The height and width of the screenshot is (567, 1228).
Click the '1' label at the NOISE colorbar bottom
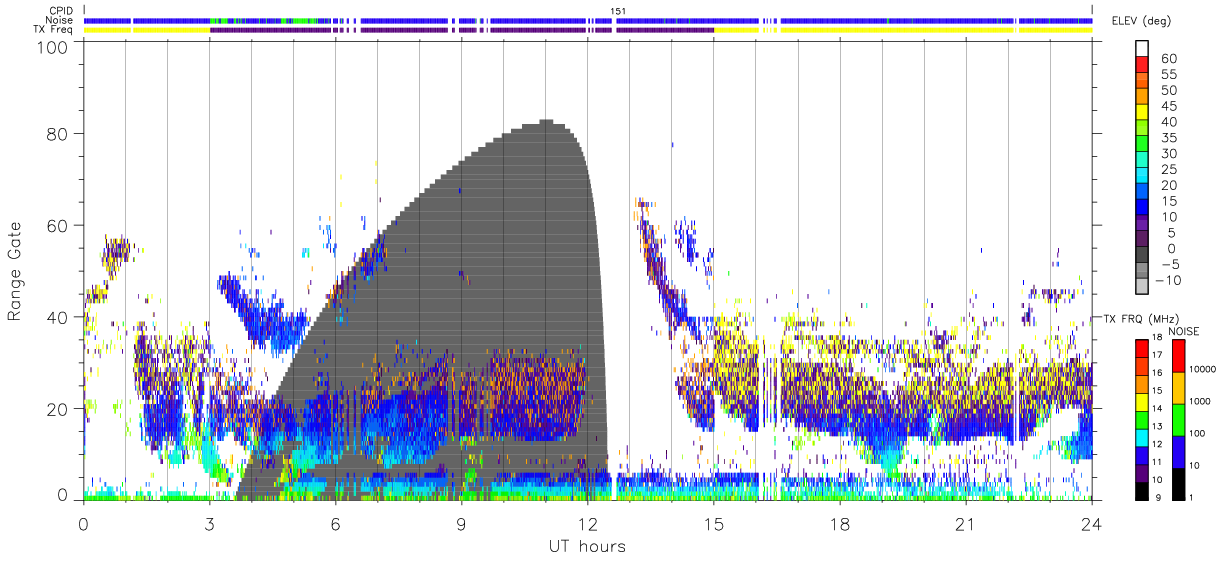pyautogui.click(x=1192, y=497)
